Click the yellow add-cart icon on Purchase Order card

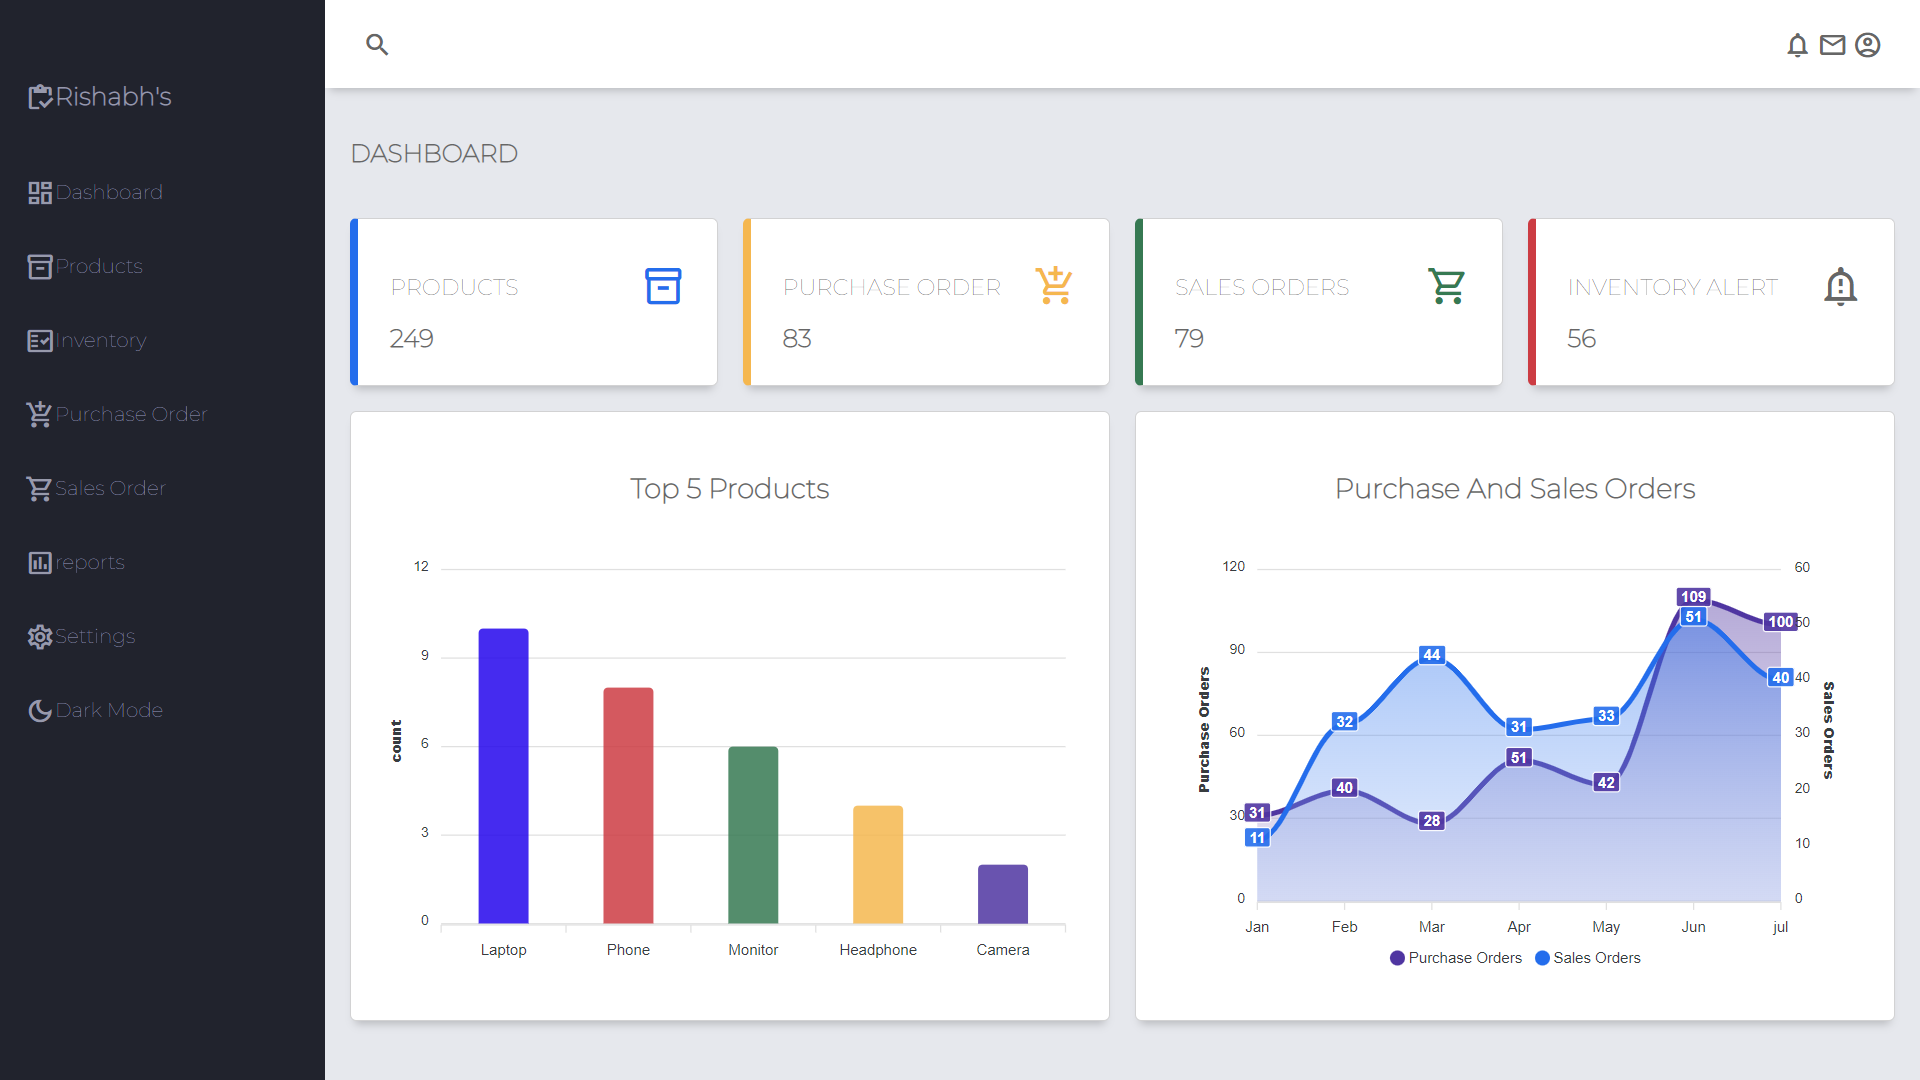point(1054,285)
